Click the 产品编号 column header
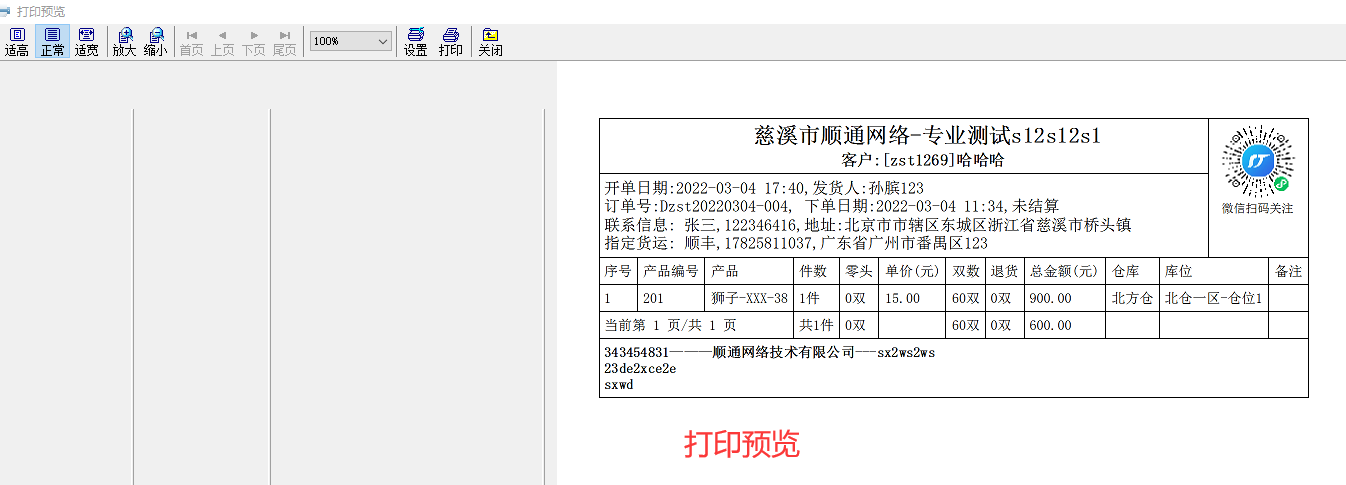The image size is (1346, 485). [x=670, y=271]
